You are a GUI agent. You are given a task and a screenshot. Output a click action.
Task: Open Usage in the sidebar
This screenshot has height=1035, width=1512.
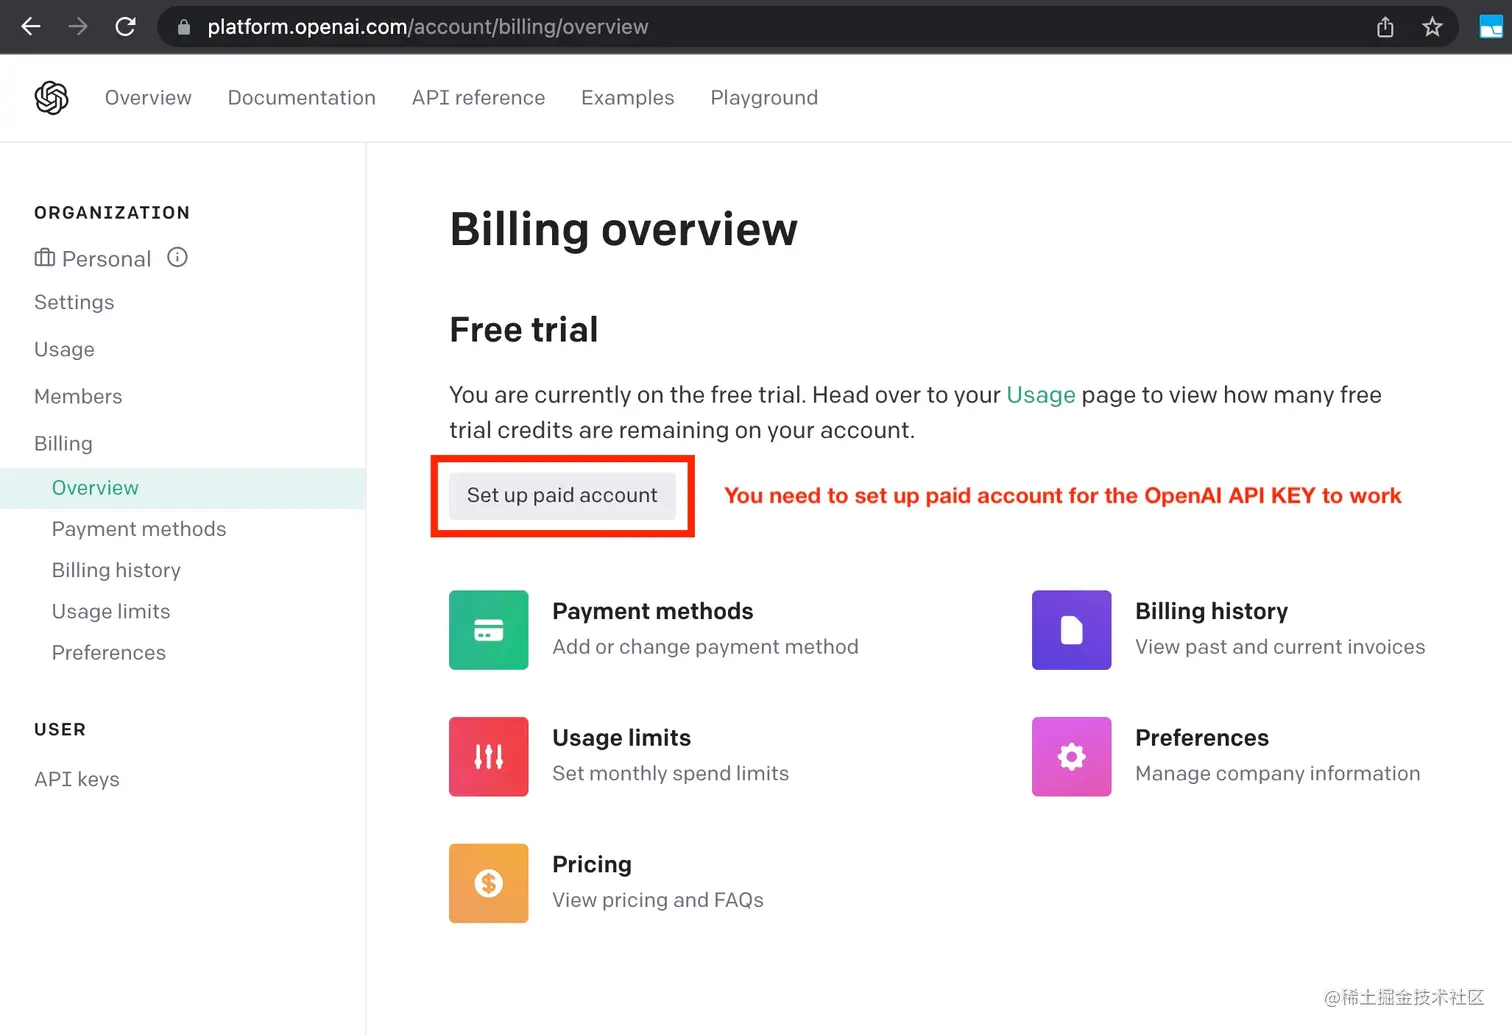[x=64, y=349]
